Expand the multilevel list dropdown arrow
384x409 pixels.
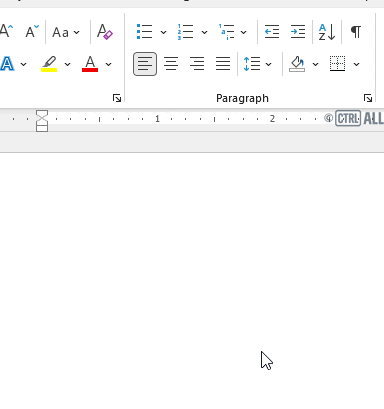pyautogui.click(x=244, y=32)
